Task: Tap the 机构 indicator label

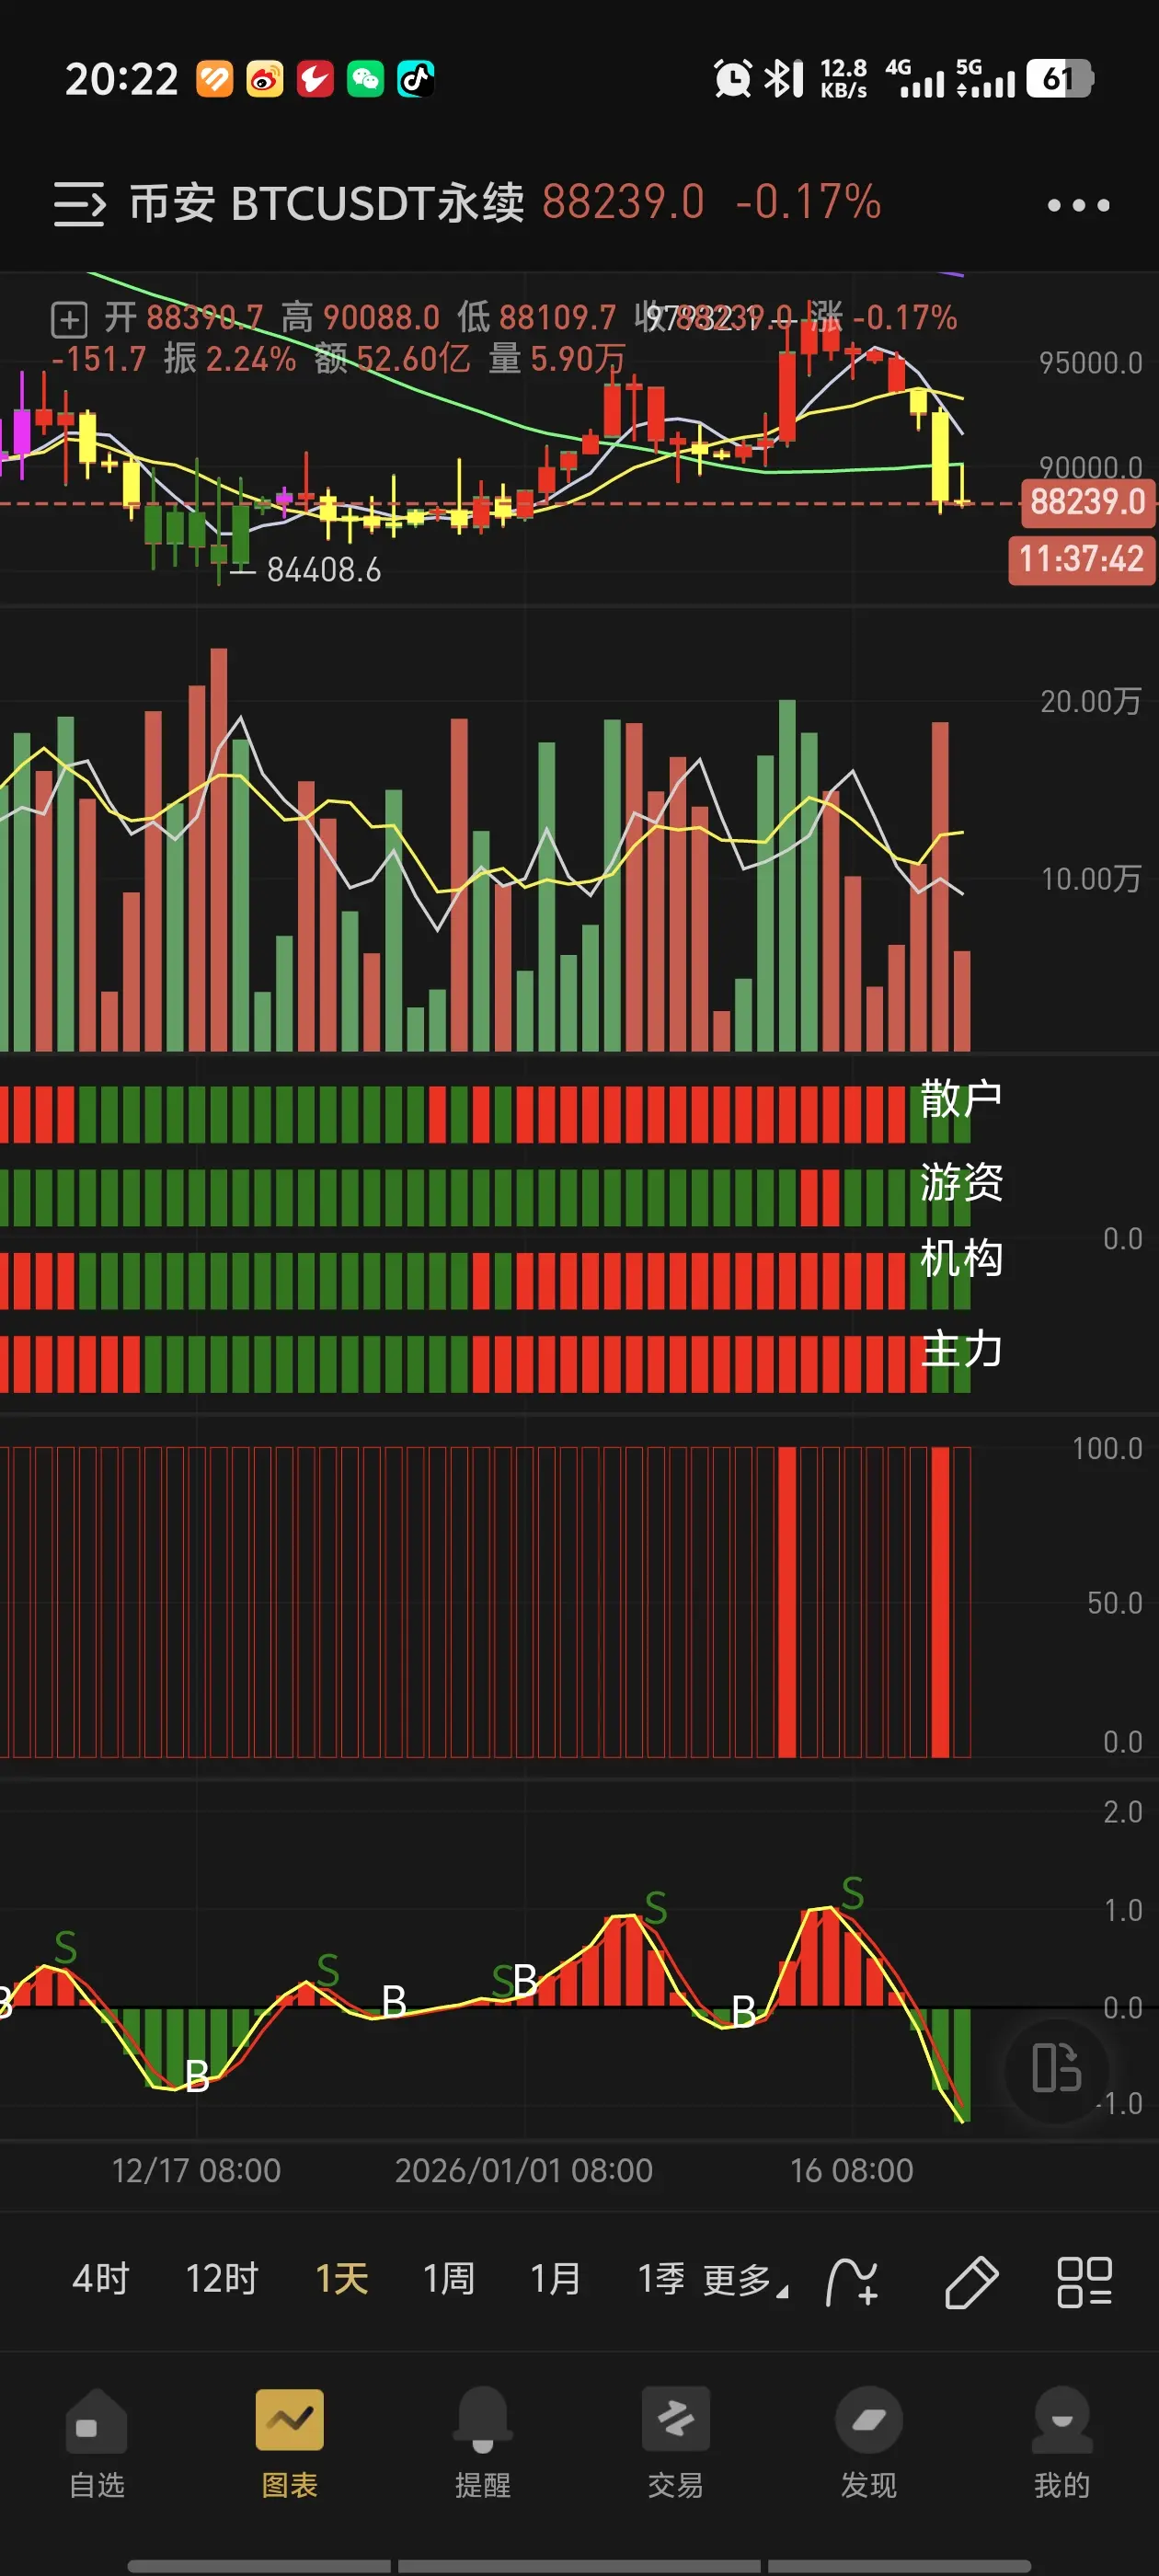Action: pyautogui.click(x=961, y=1258)
